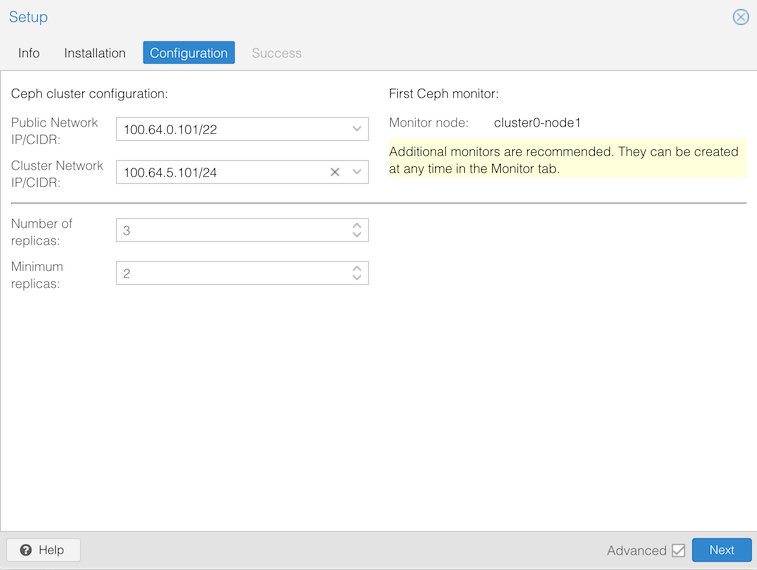Increase Minimum replicas with up arrow

pos(357,268)
